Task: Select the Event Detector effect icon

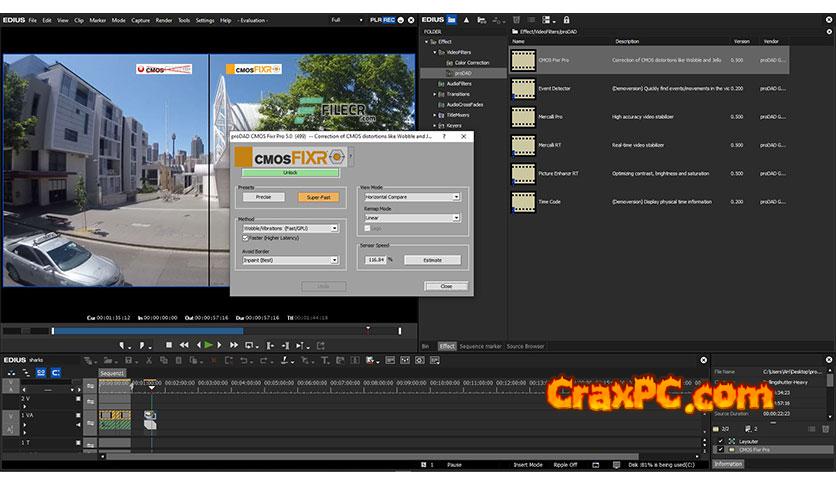Action: click(x=523, y=88)
